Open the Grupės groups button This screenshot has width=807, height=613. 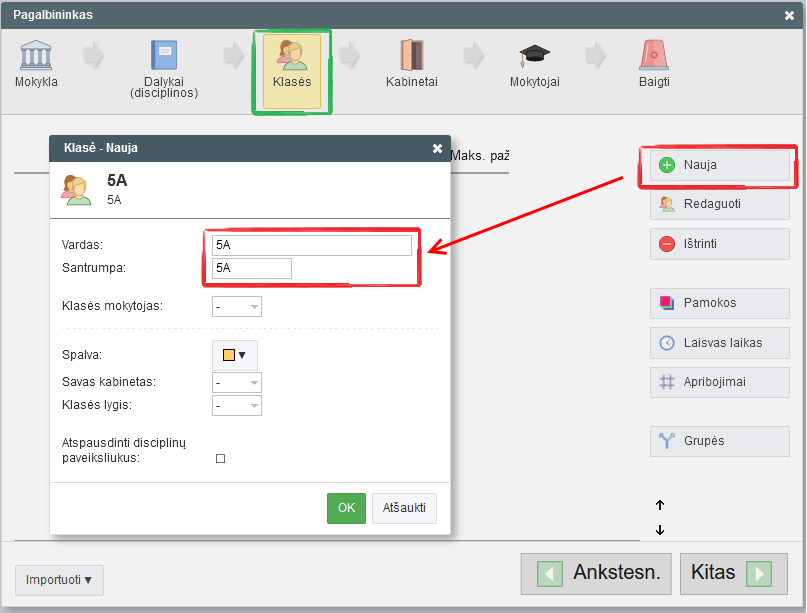pos(719,440)
